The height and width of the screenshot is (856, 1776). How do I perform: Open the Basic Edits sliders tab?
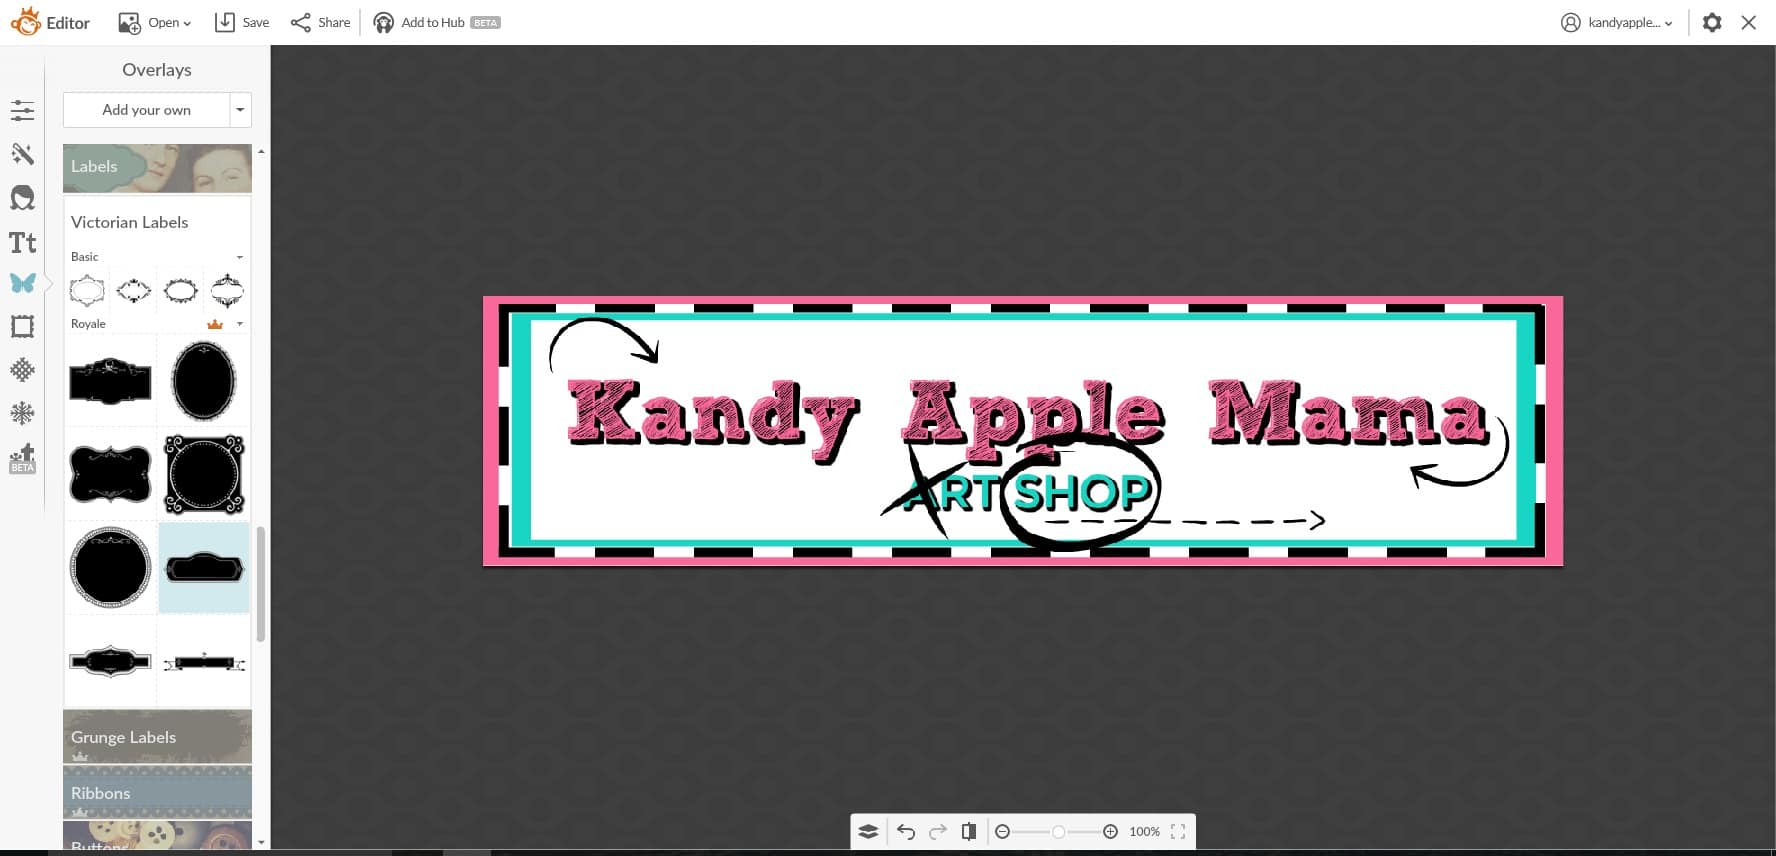(22, 110)
